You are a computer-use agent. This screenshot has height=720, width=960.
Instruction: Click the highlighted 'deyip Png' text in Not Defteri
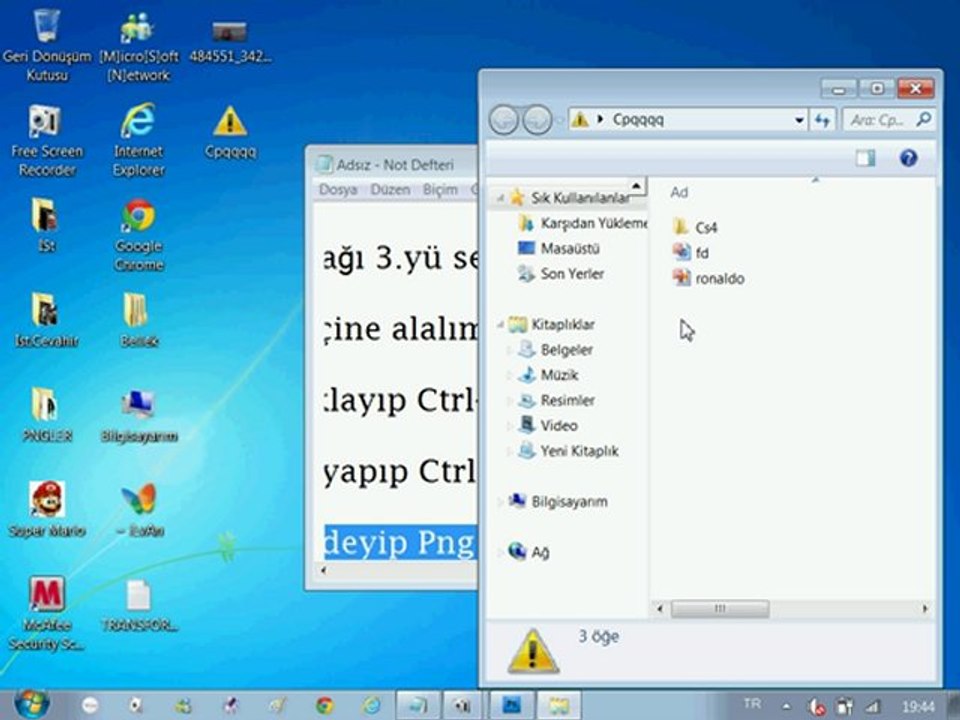pos(399,542)
